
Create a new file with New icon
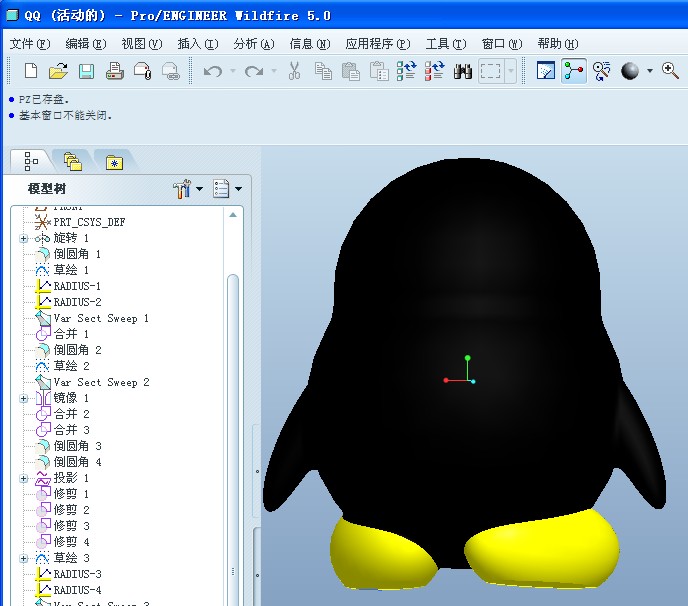point(31,71)
